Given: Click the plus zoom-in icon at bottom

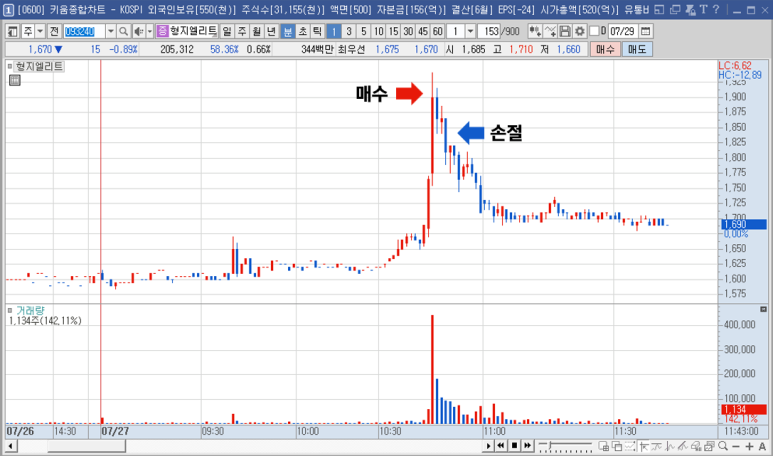Looking at the screenshot, I should tap(749, 446).
